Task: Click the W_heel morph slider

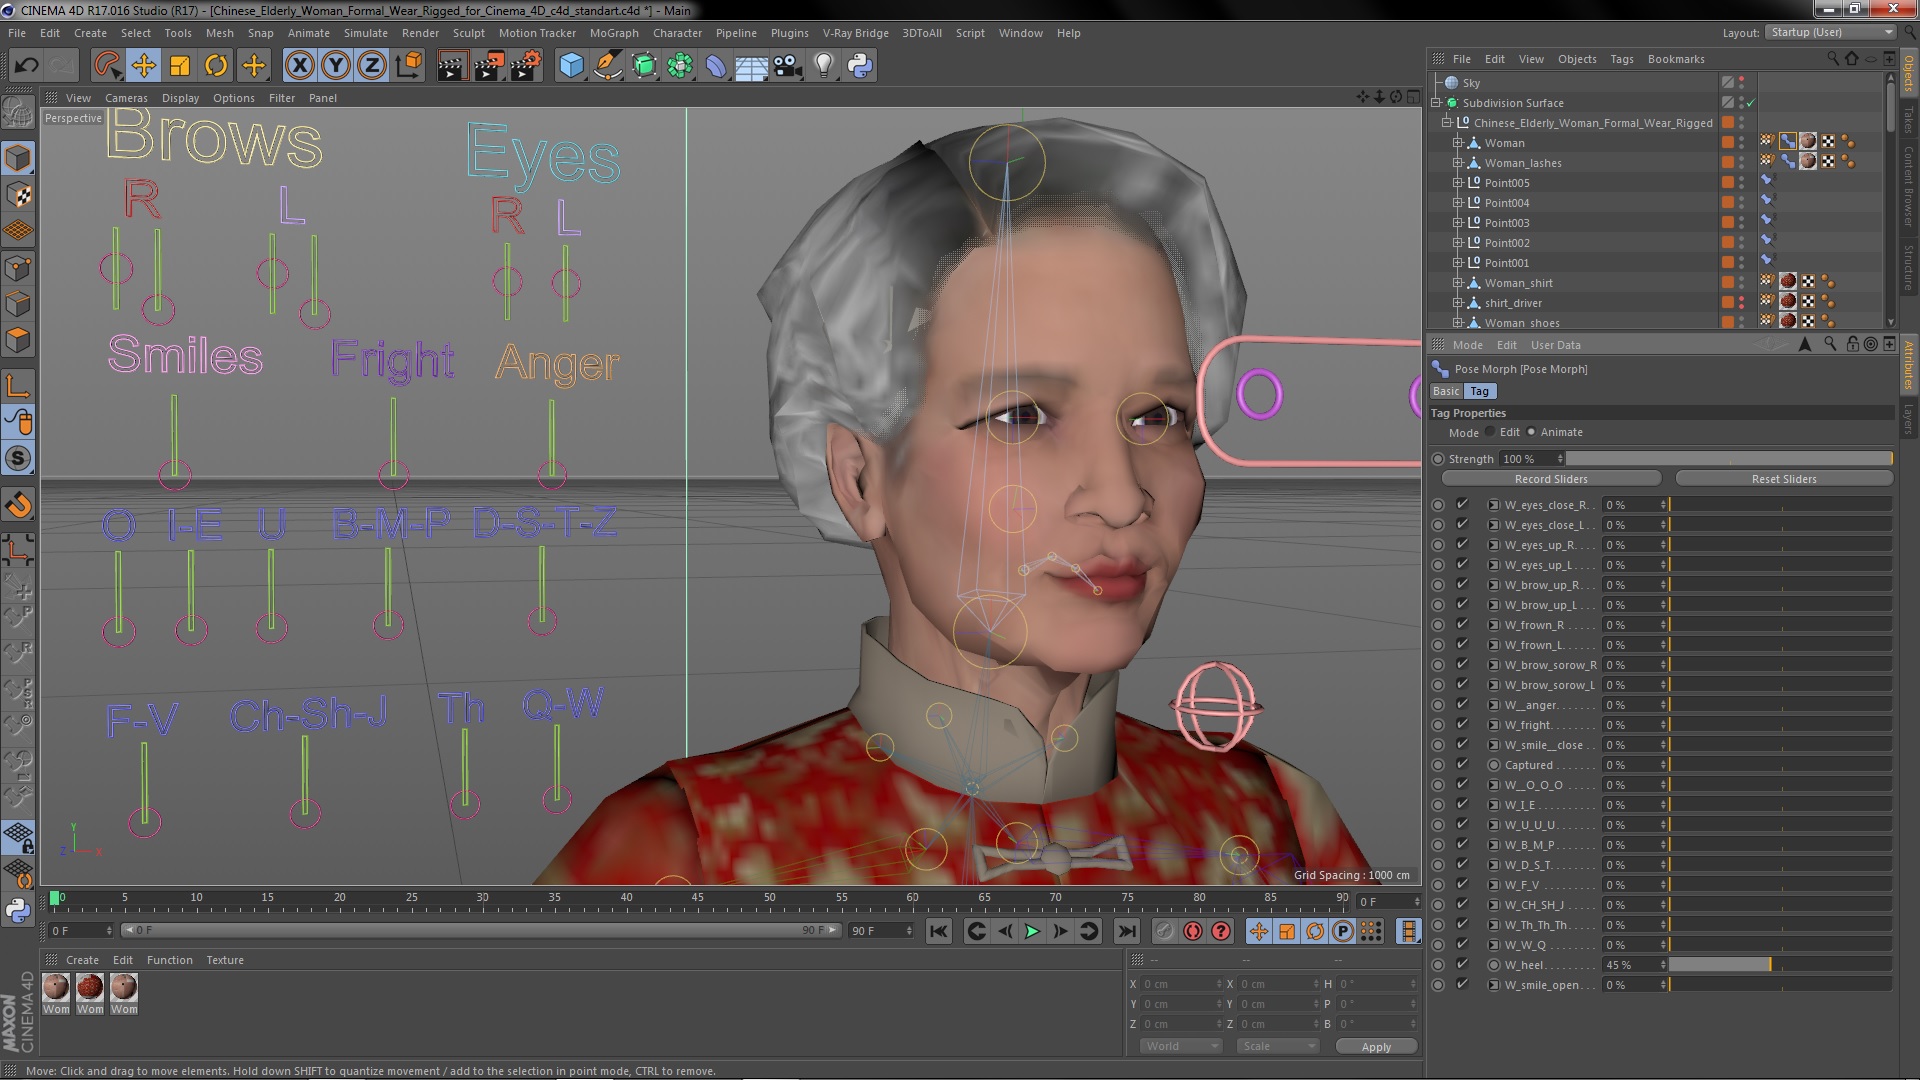Action: (x=1780, y=965)
